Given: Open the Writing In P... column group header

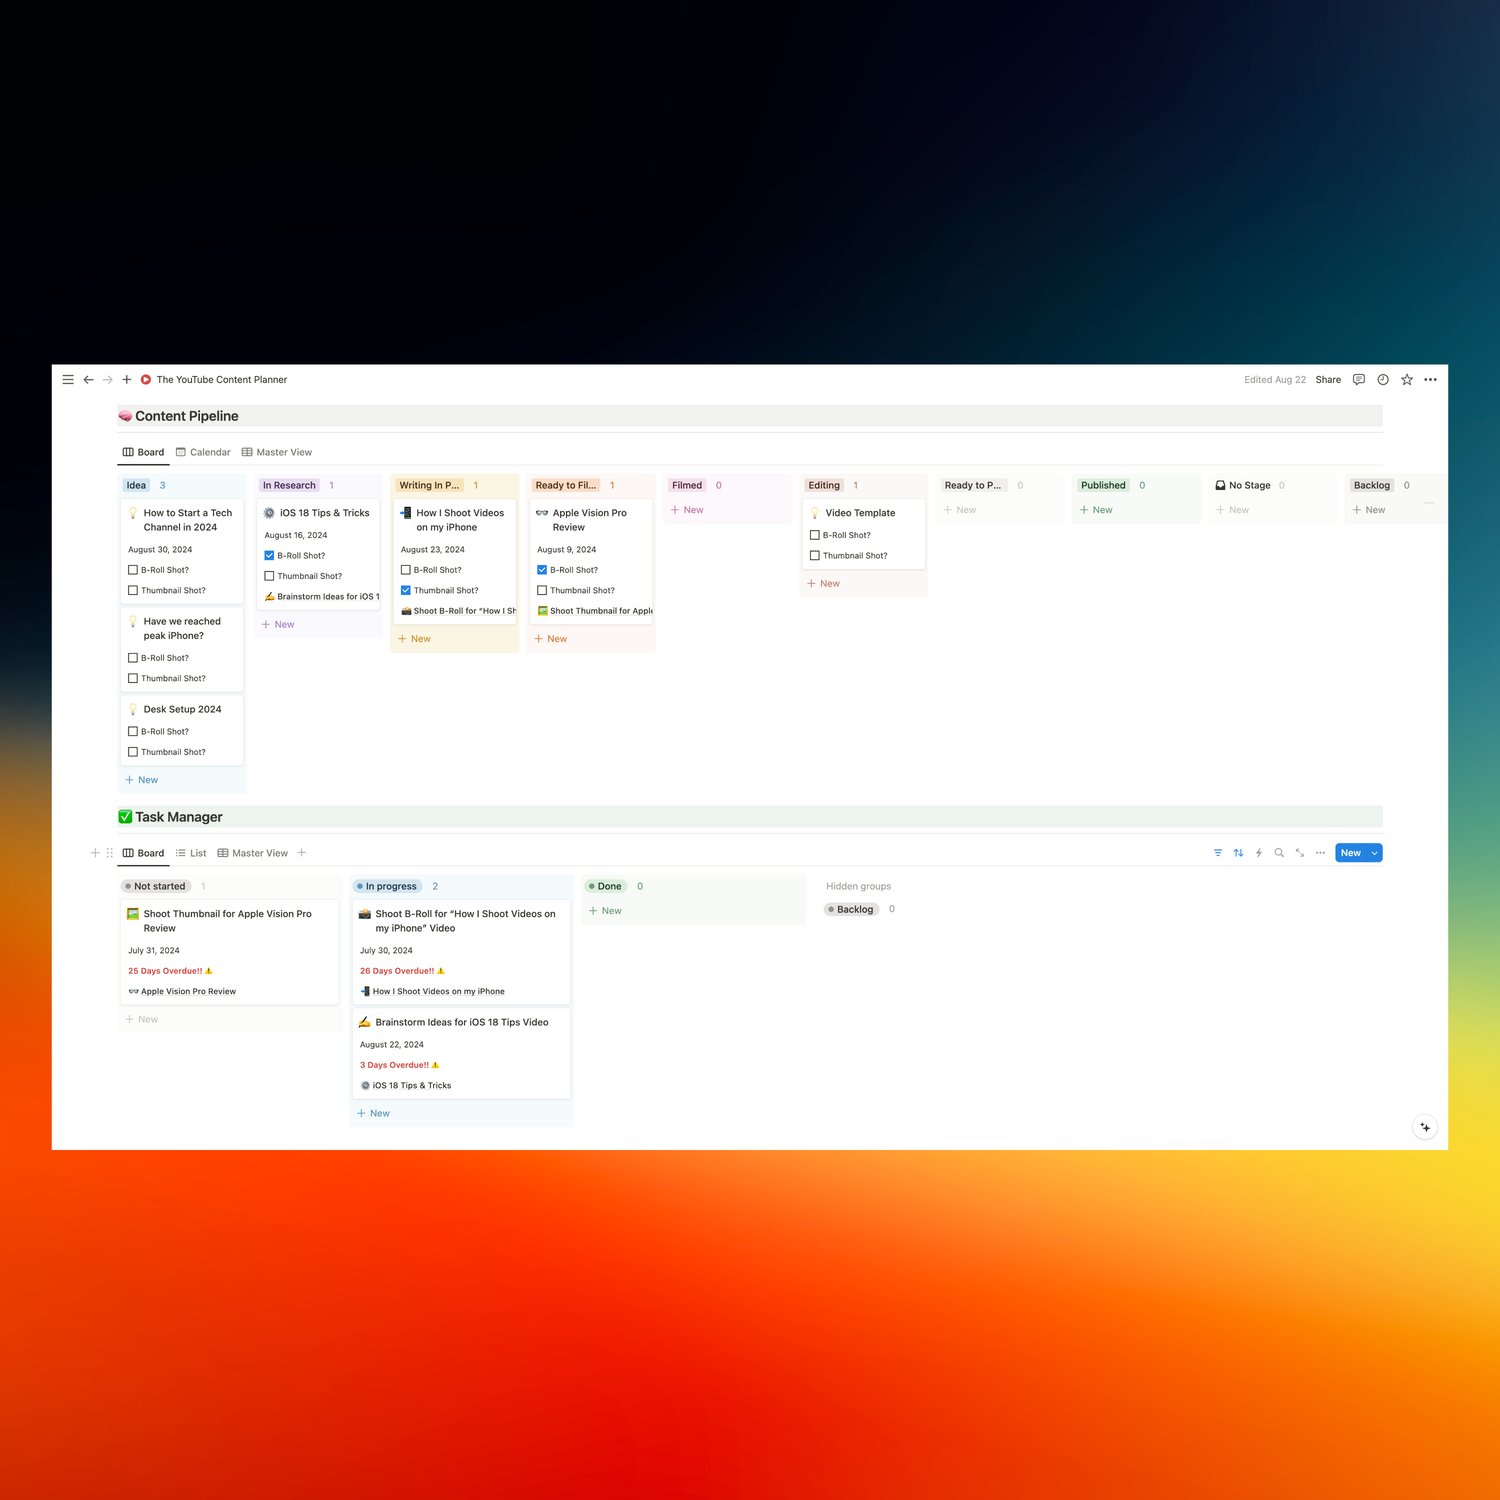Looking at the screenshot, I should [x=429, y=485].
